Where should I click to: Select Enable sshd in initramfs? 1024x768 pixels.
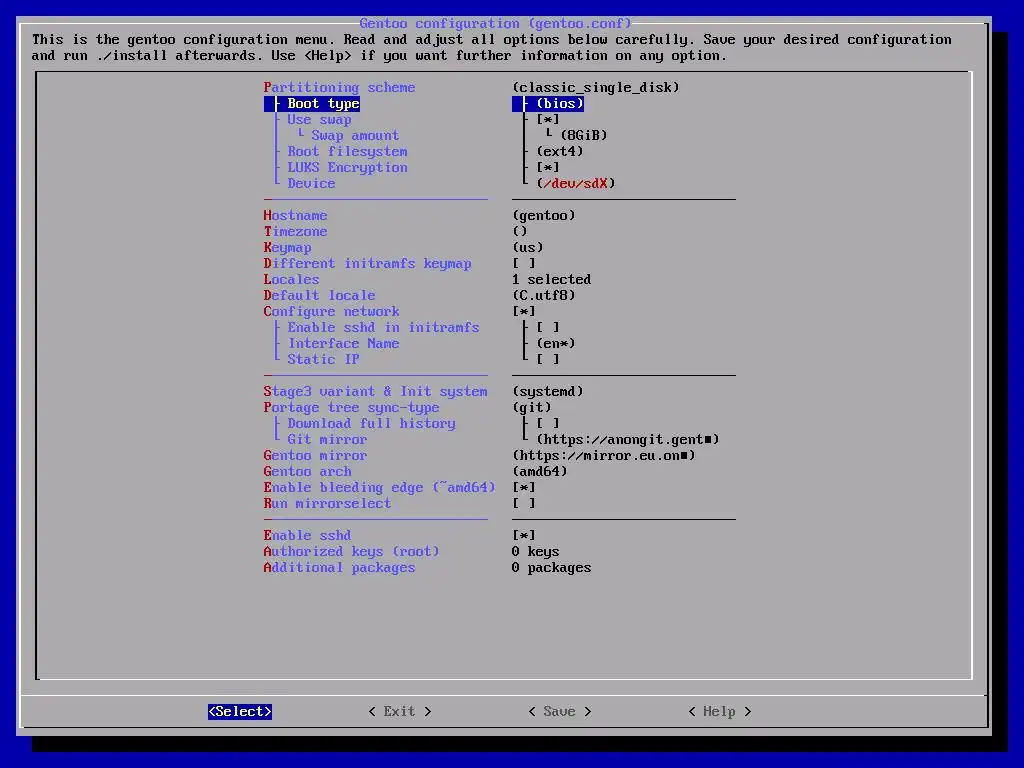pos(383,327)
